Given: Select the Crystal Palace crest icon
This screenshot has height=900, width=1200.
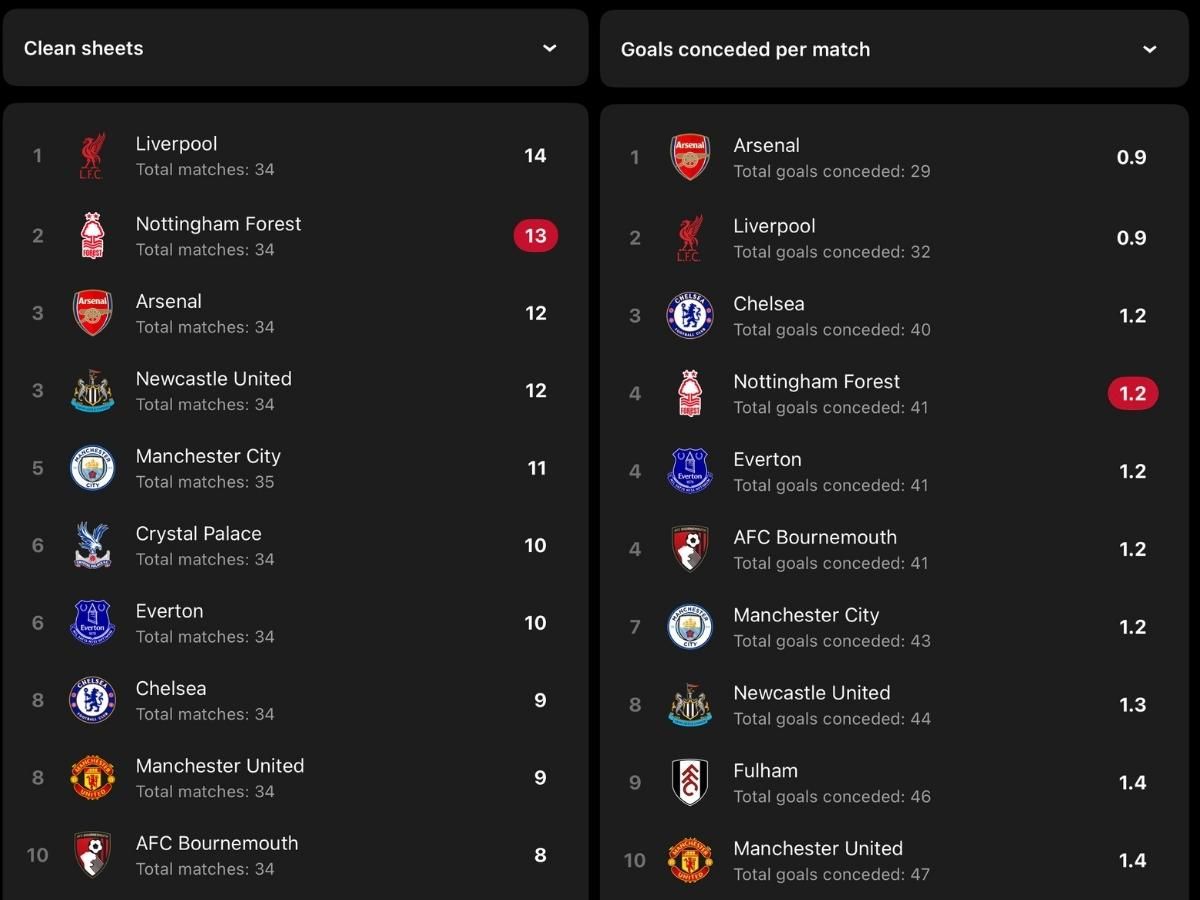Looking at the screenshot, I should click(x=92, y=545).
